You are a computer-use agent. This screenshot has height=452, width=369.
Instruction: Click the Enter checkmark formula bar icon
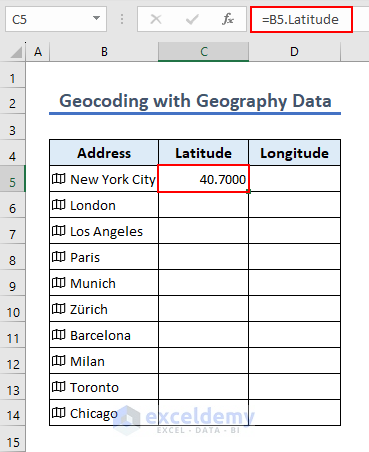pyautogui.click(x=192, y=19)
